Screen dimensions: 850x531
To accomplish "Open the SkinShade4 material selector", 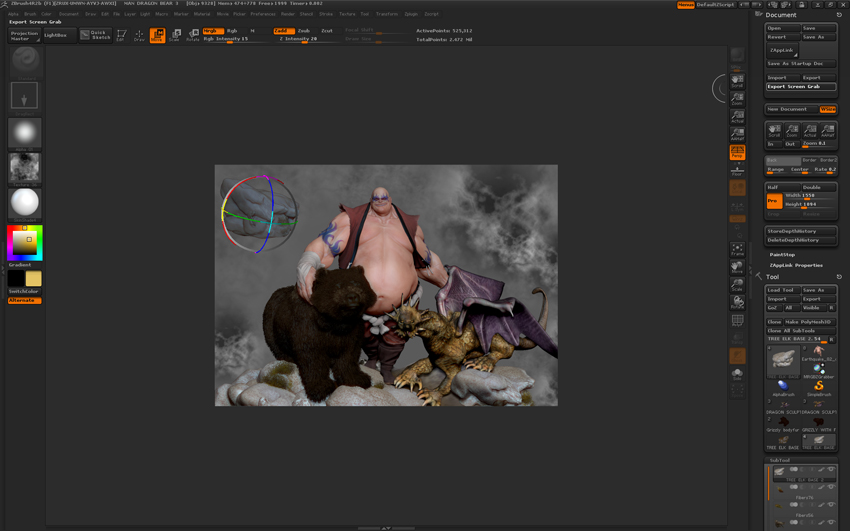I will 24,203.
